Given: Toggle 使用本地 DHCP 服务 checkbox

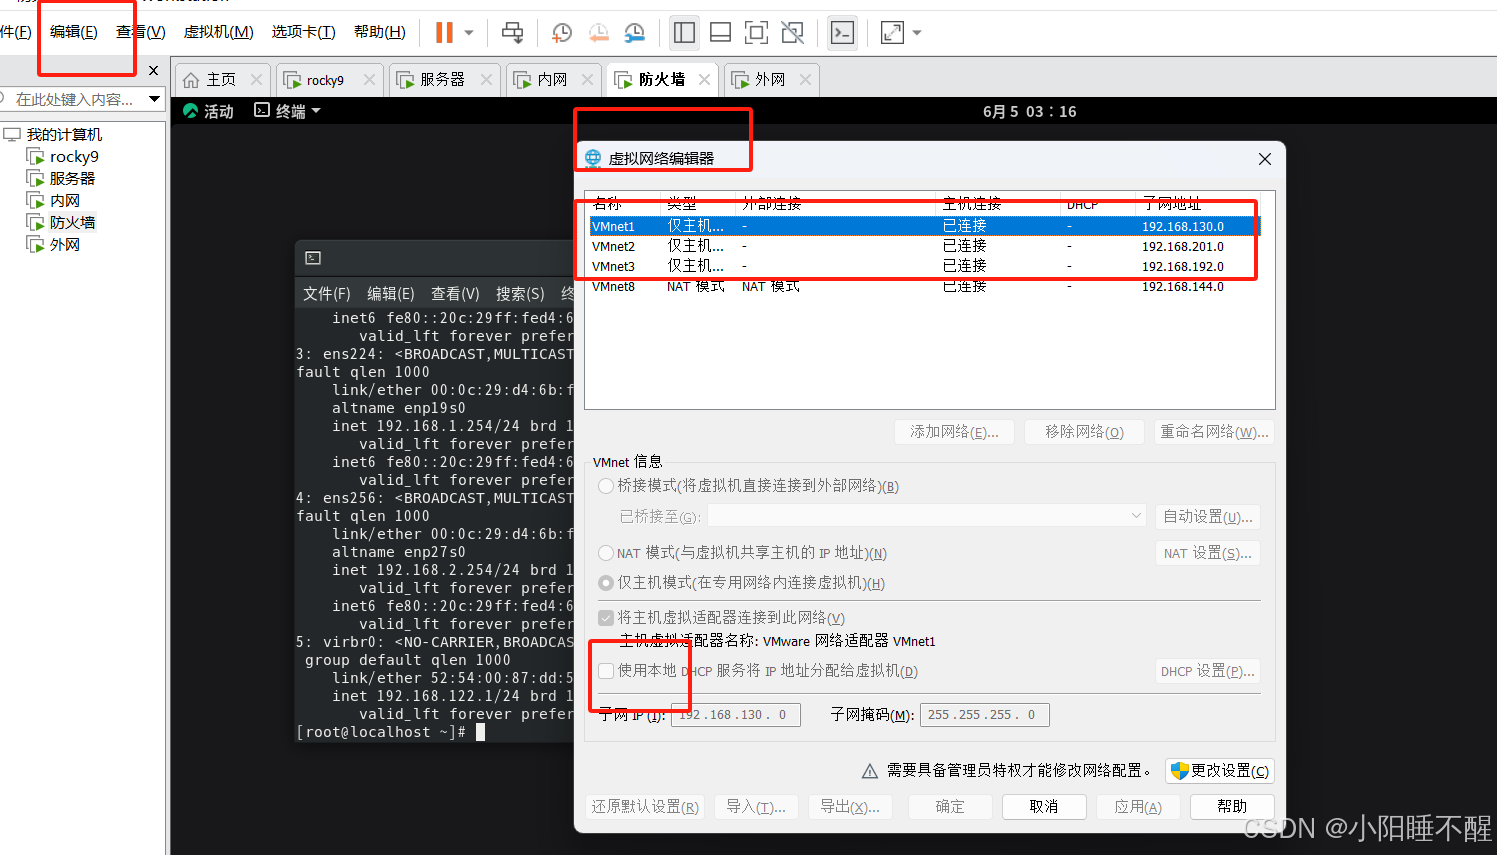Looking at the screenshot, I should (x=606, y=671).
